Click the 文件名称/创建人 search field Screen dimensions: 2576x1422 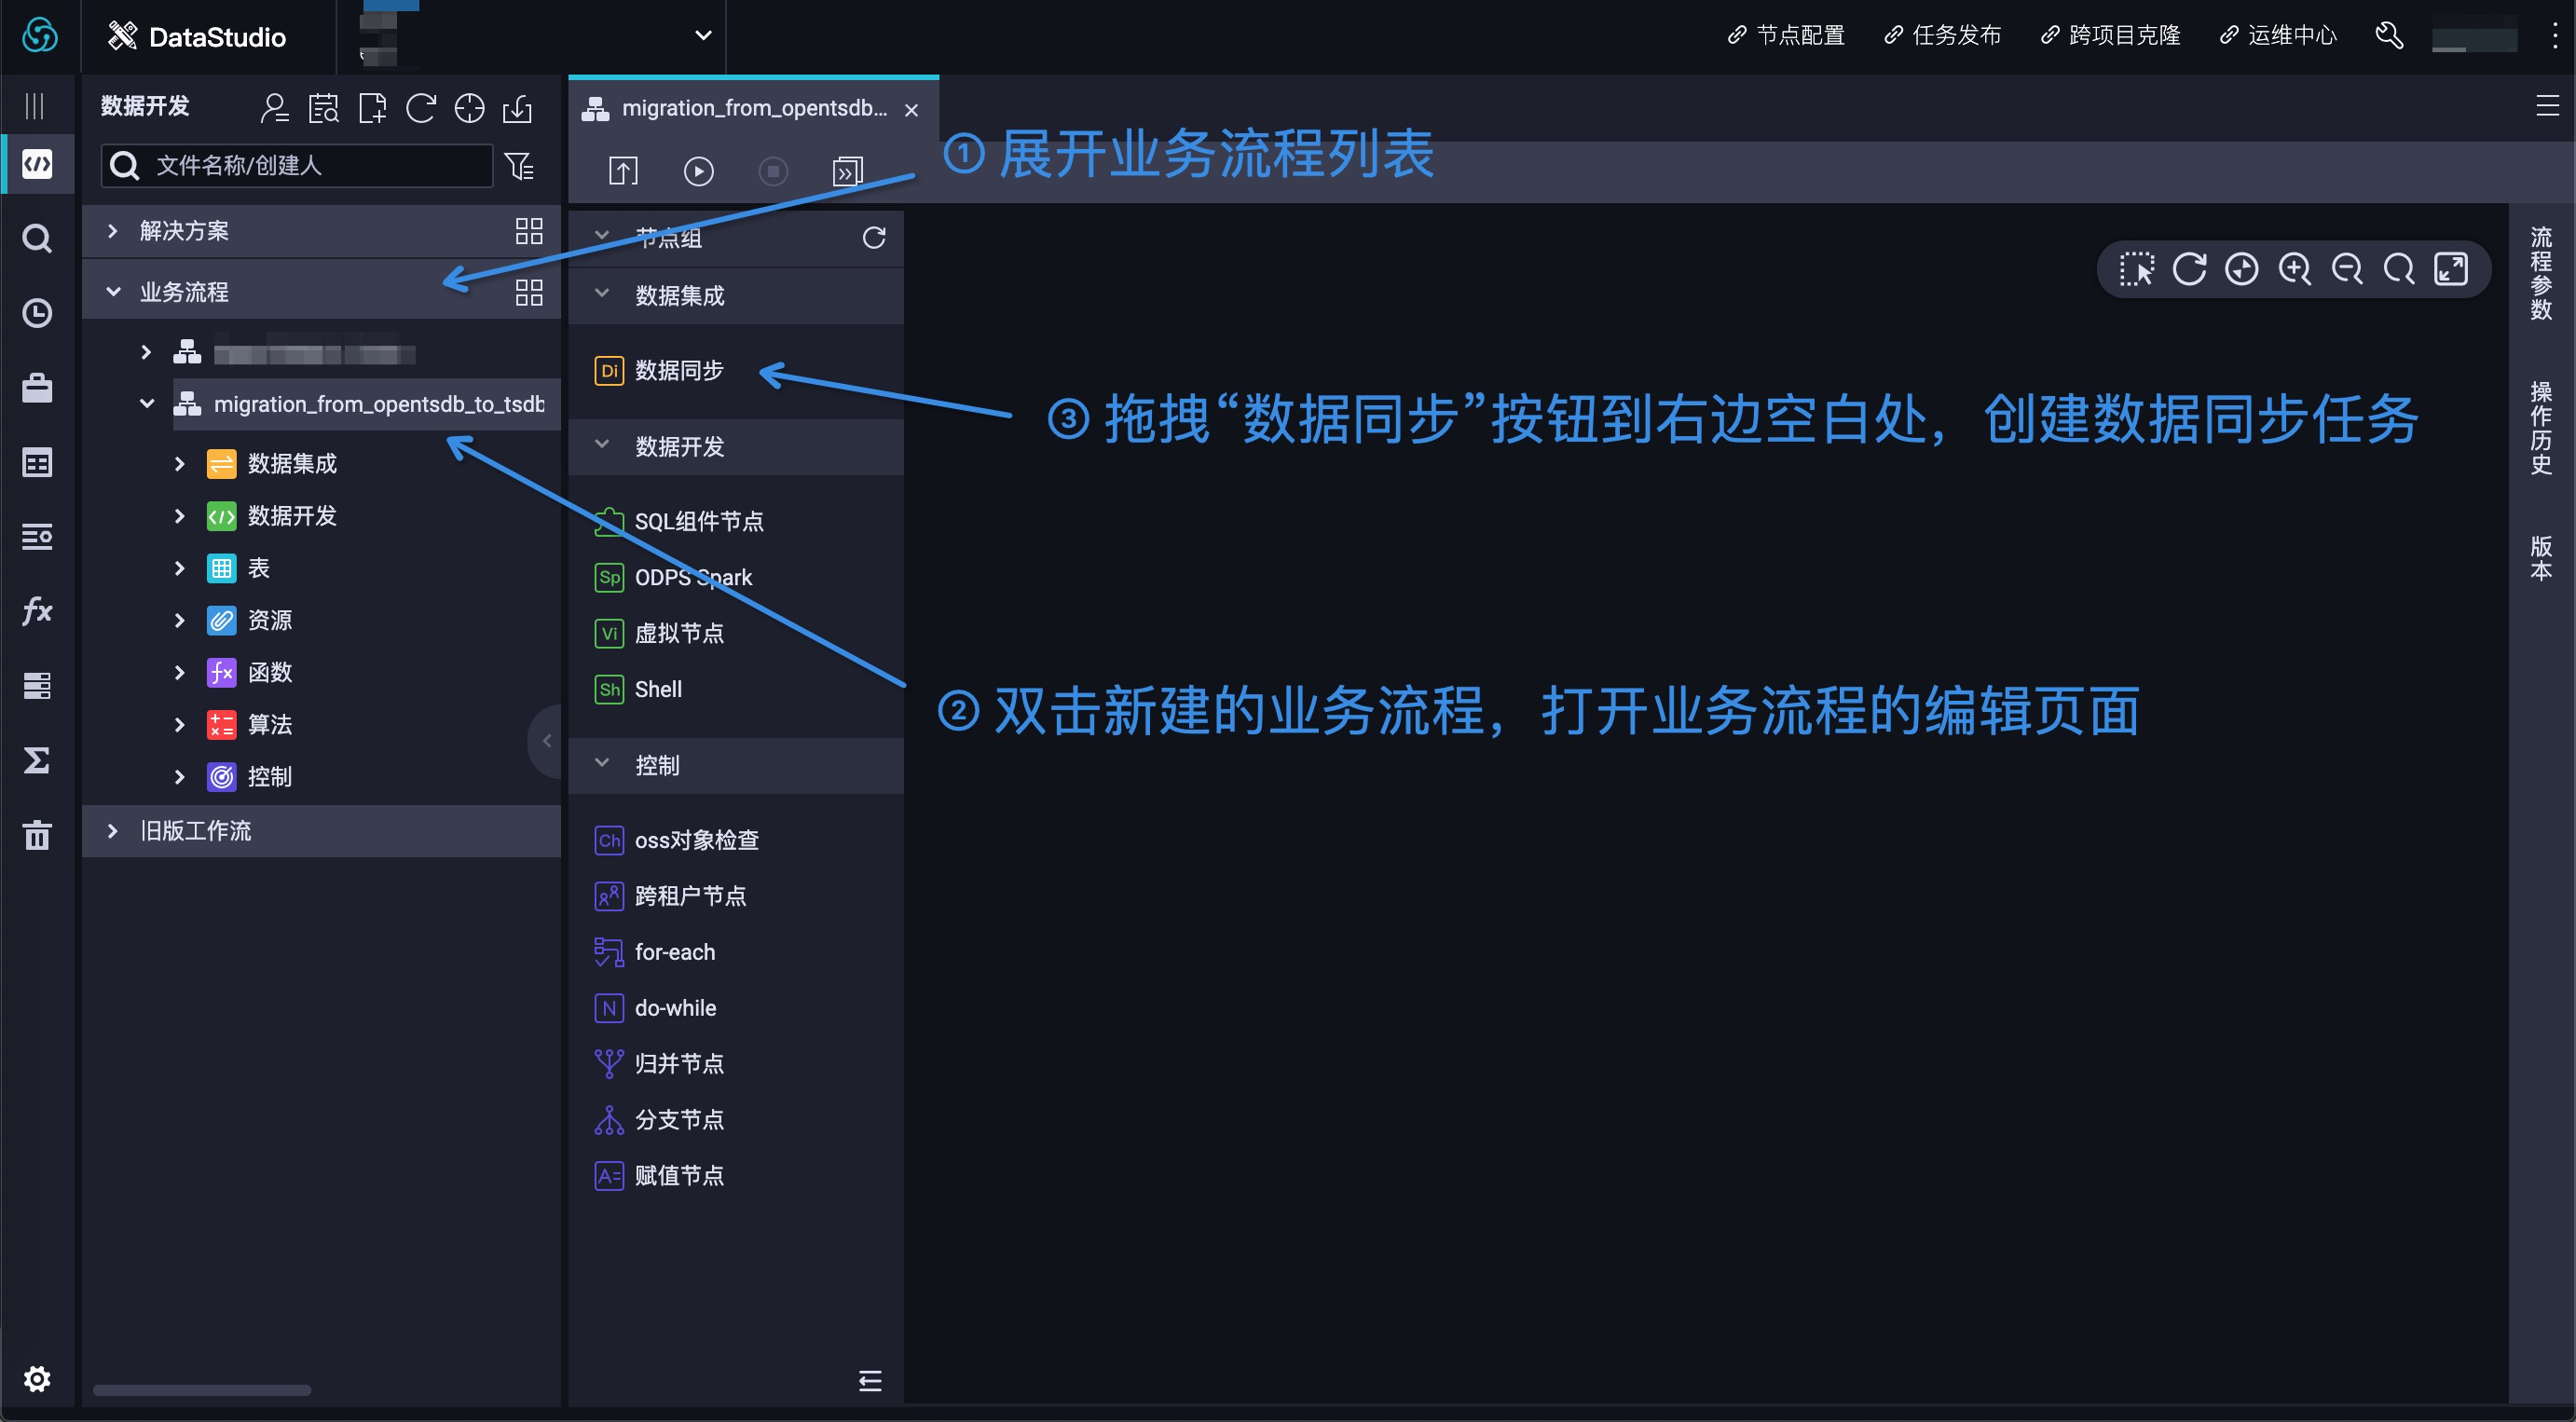[x=297, y=166]
